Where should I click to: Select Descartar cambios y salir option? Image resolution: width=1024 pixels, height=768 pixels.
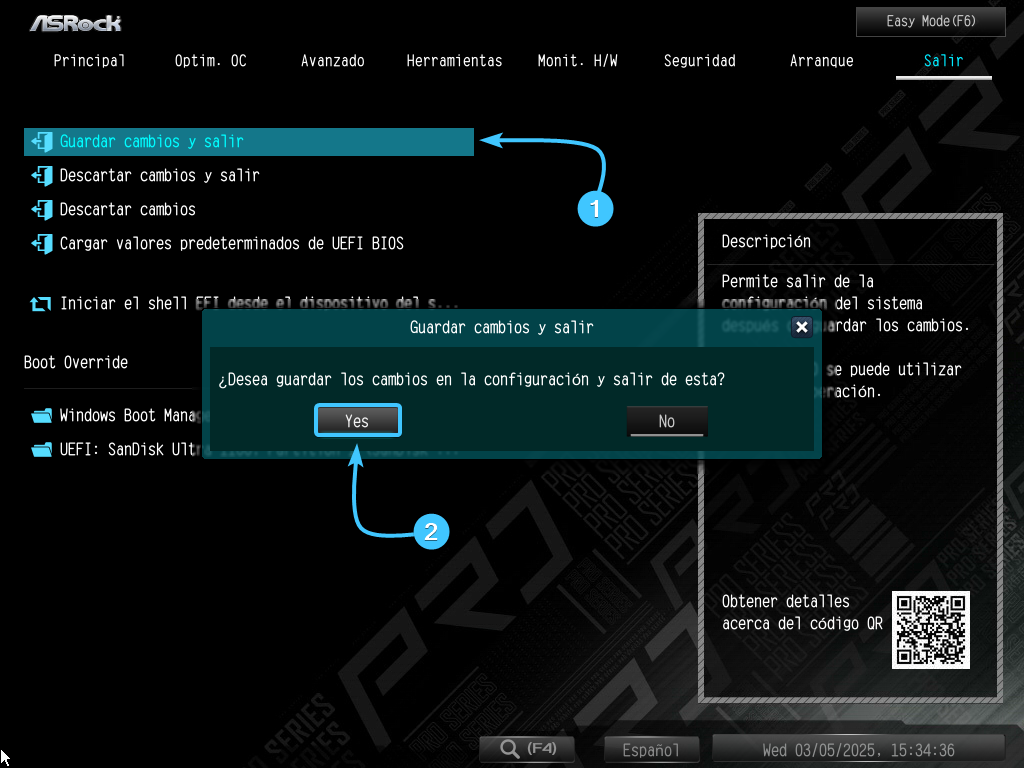[159, 176]
